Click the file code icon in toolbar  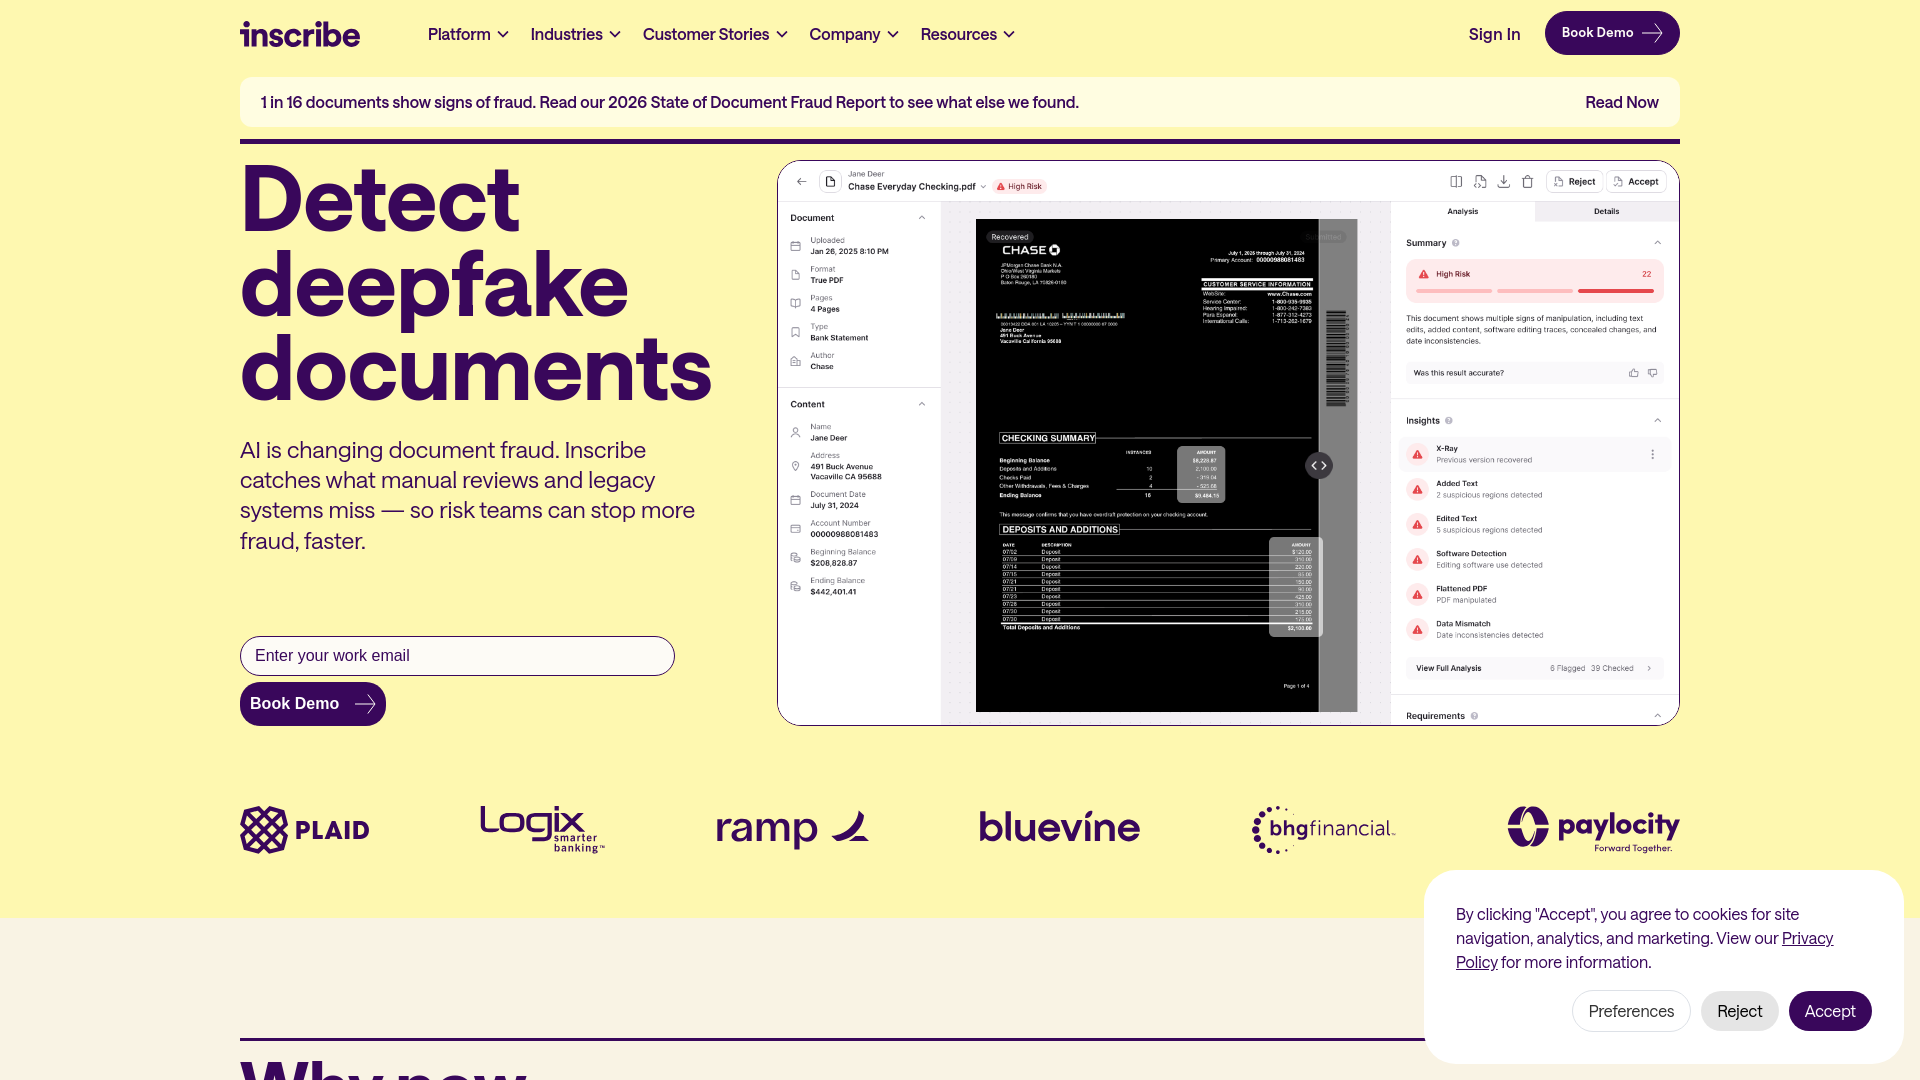1480,182
